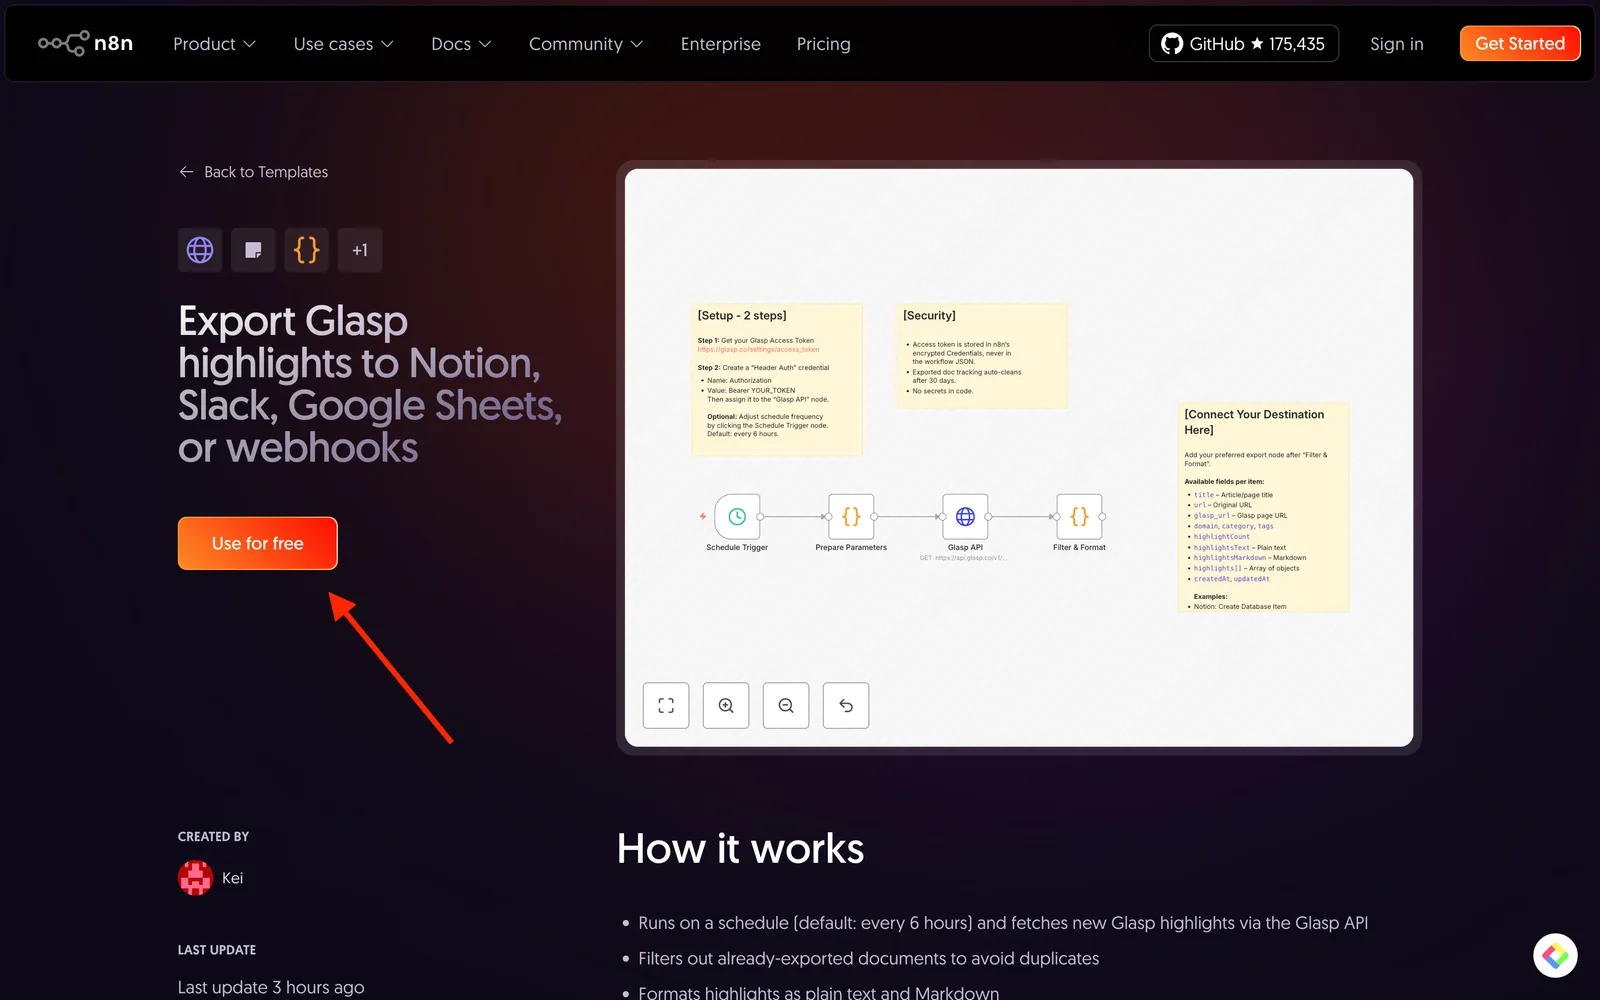The height and width of the screenshot is (1000, 1600).
Task: Click the Code curly braces node icon
Action: click(x=307, y=250)
